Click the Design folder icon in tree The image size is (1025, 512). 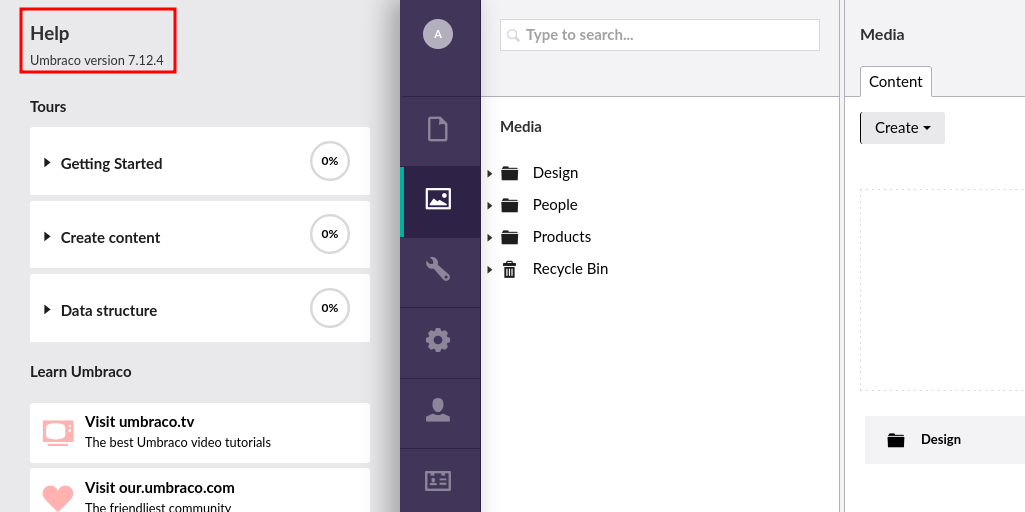509,173
